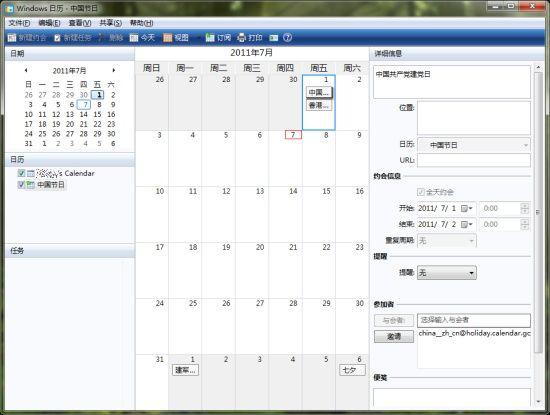Open the 编辑(E) menu
550x415 pixels.
tap(49, 23)
